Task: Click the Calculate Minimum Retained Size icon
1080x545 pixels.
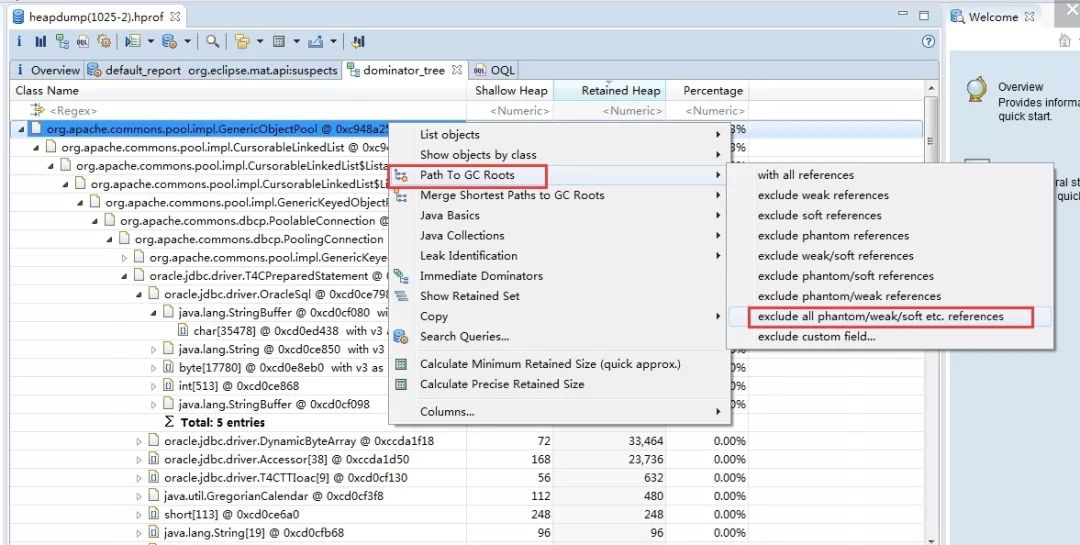Action: coord(402,364)
